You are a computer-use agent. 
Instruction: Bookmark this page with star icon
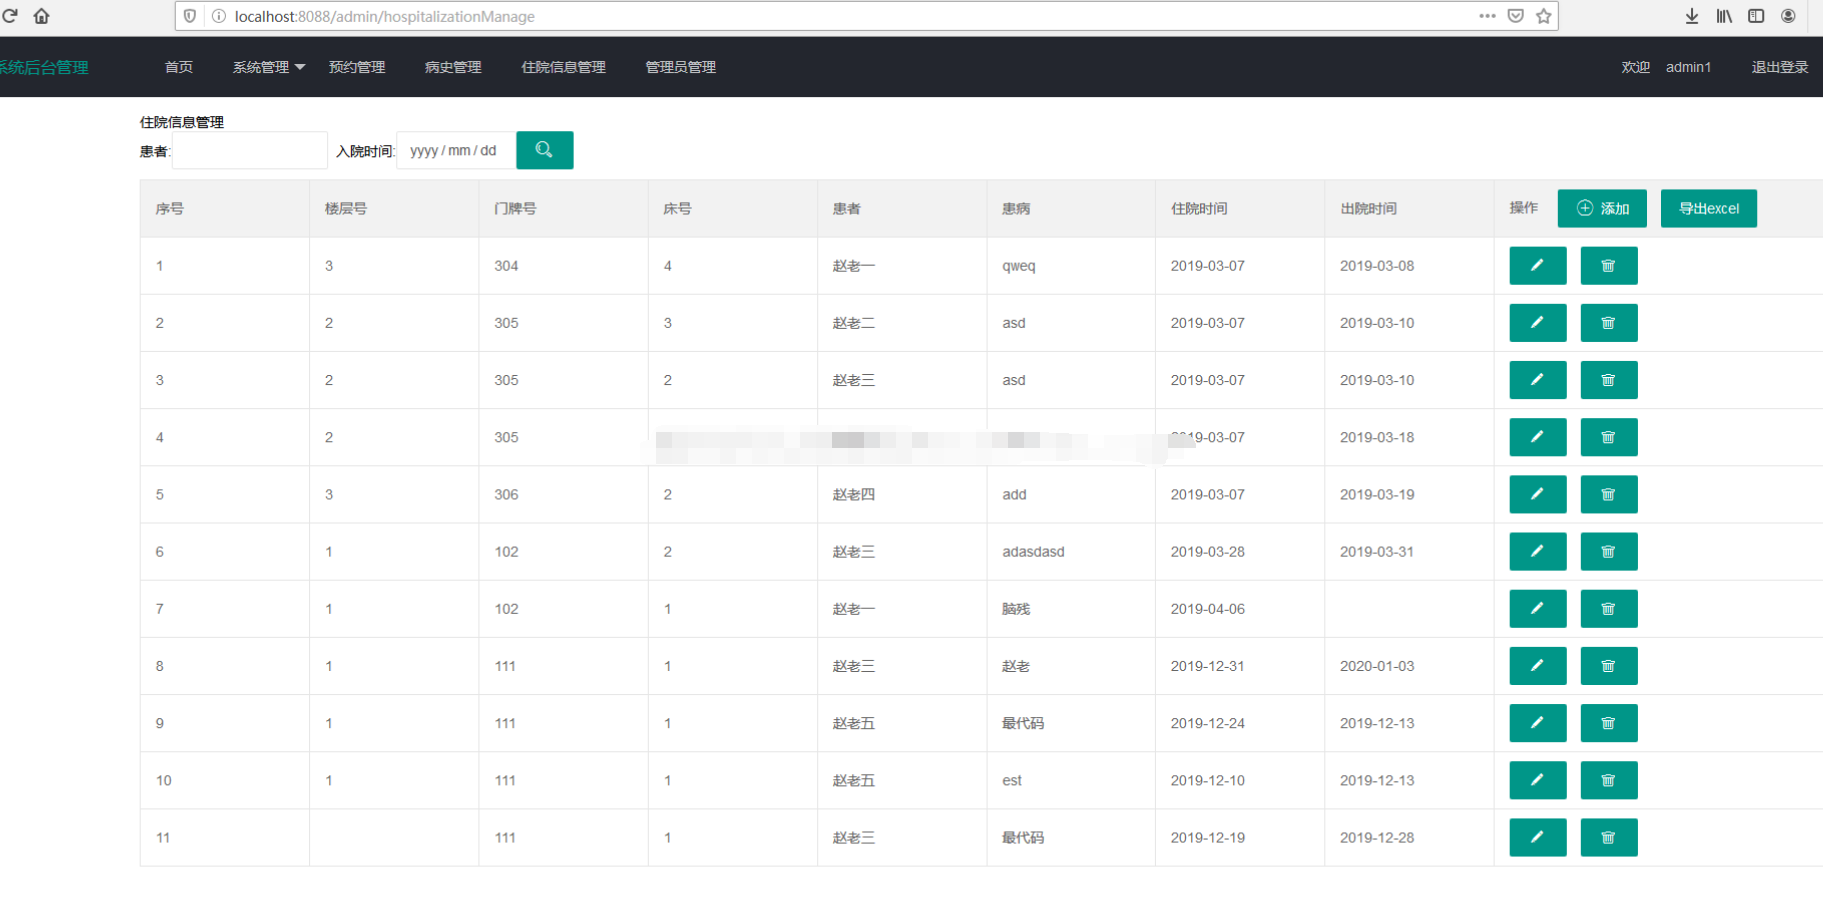[1544, 16]
